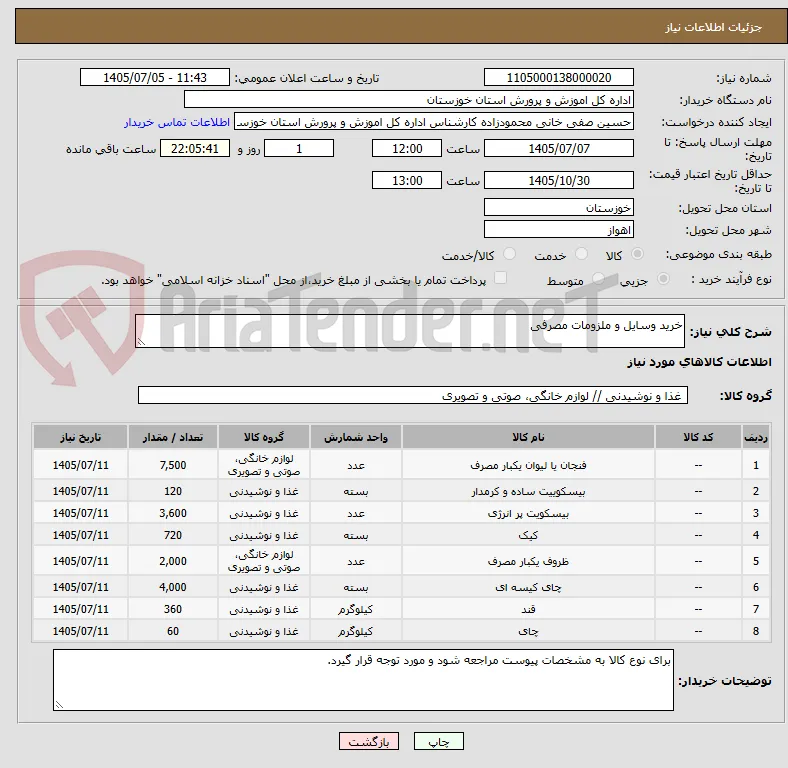The width and height of the screenshot is (788, 768).
Task: Click the توضیحات خریدار text area
Action: [363, 680]
